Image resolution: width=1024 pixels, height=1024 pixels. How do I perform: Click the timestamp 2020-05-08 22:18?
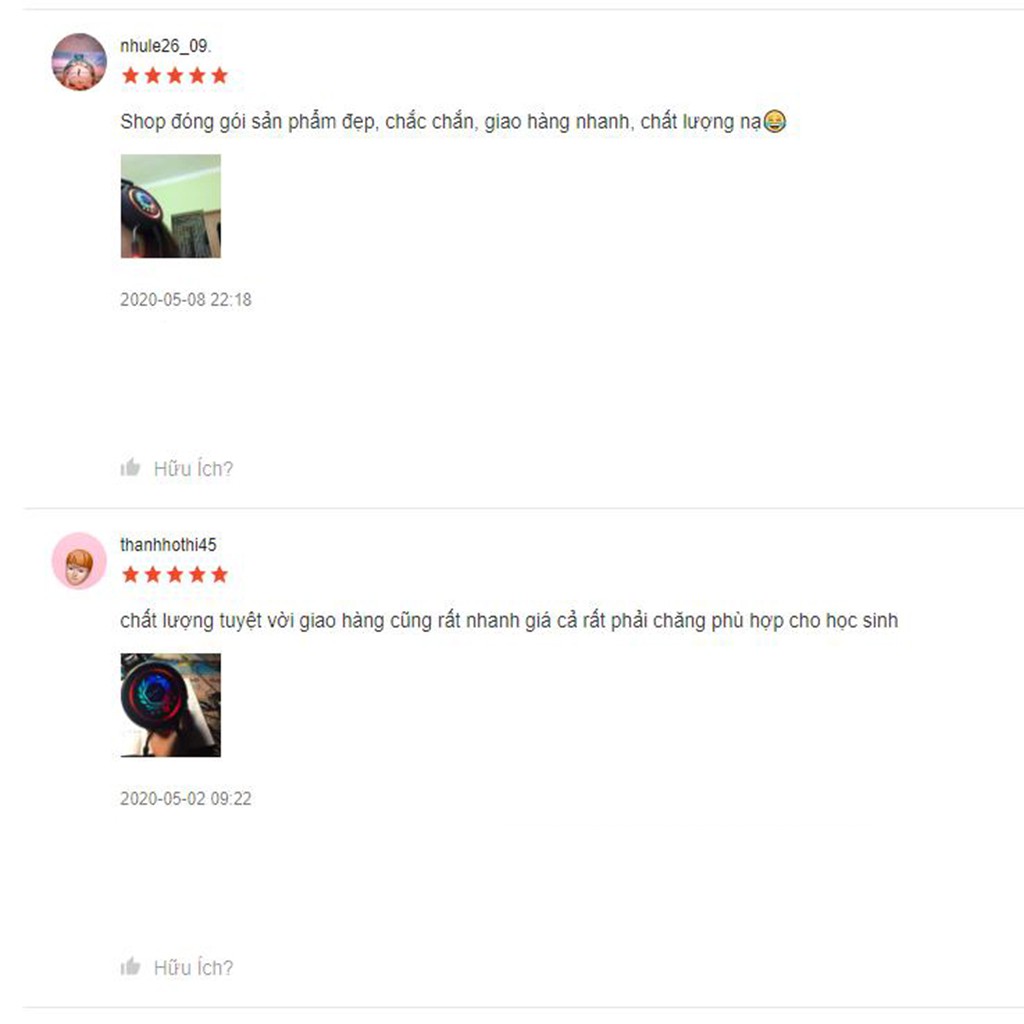185,300
